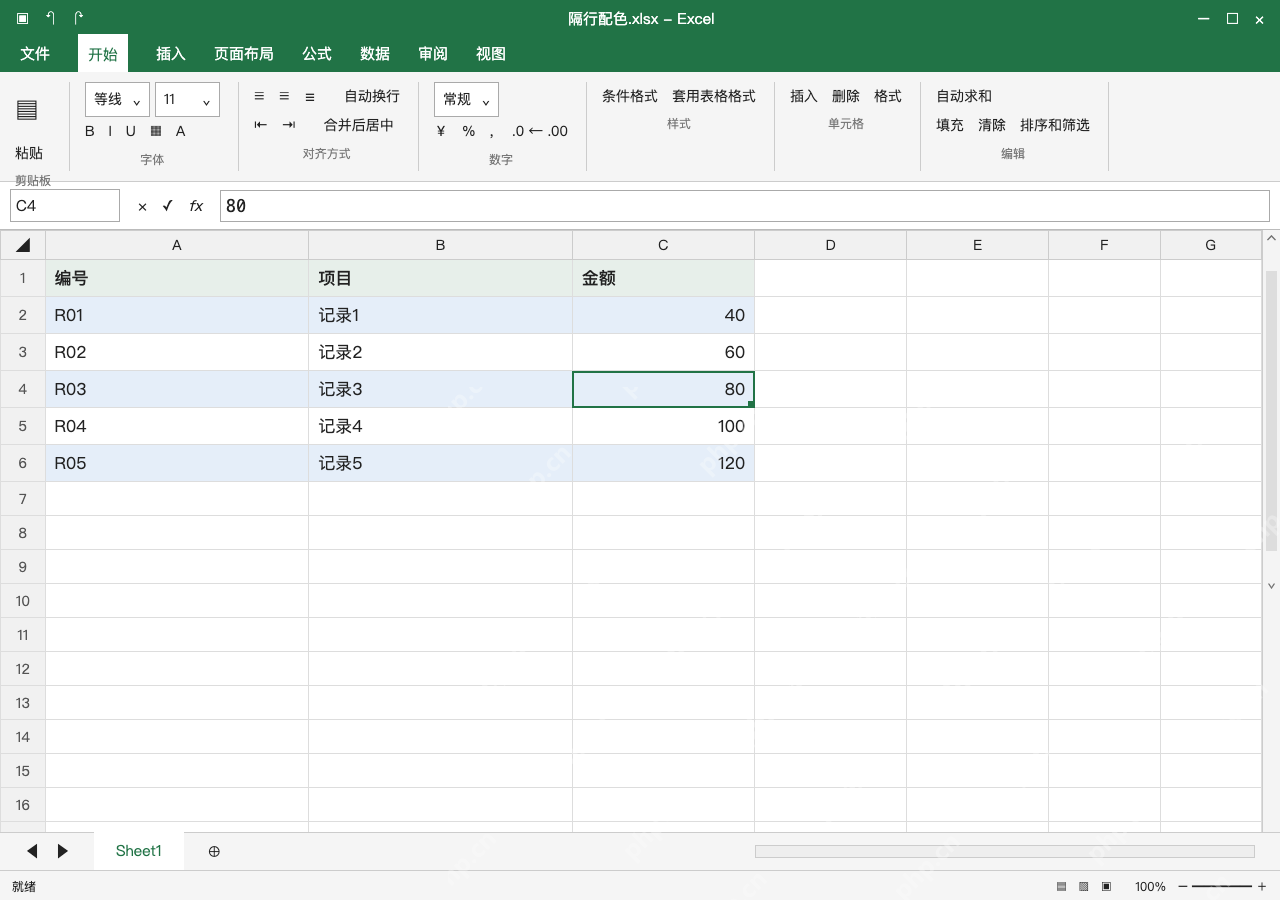Image resolution: width=1280 pixels, height=900 pixels.
Task: Click the 删除 cells button
Action: tap(846, 96)
